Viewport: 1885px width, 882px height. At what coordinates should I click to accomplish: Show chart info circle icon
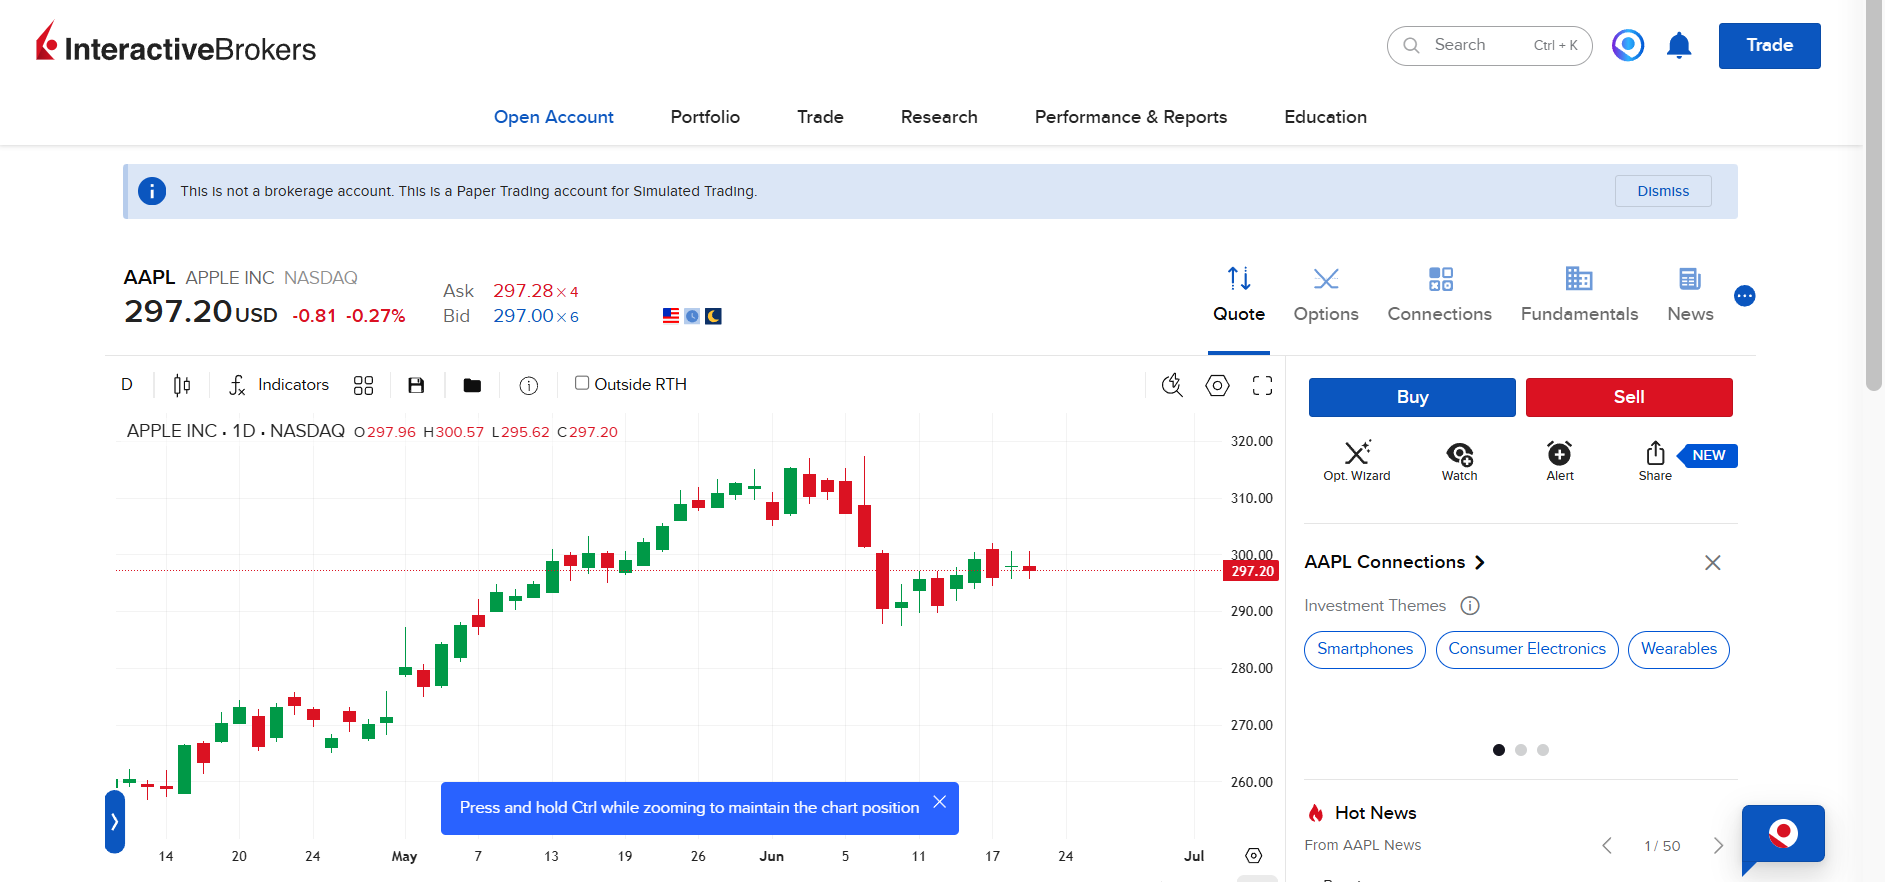click(529, 385)
